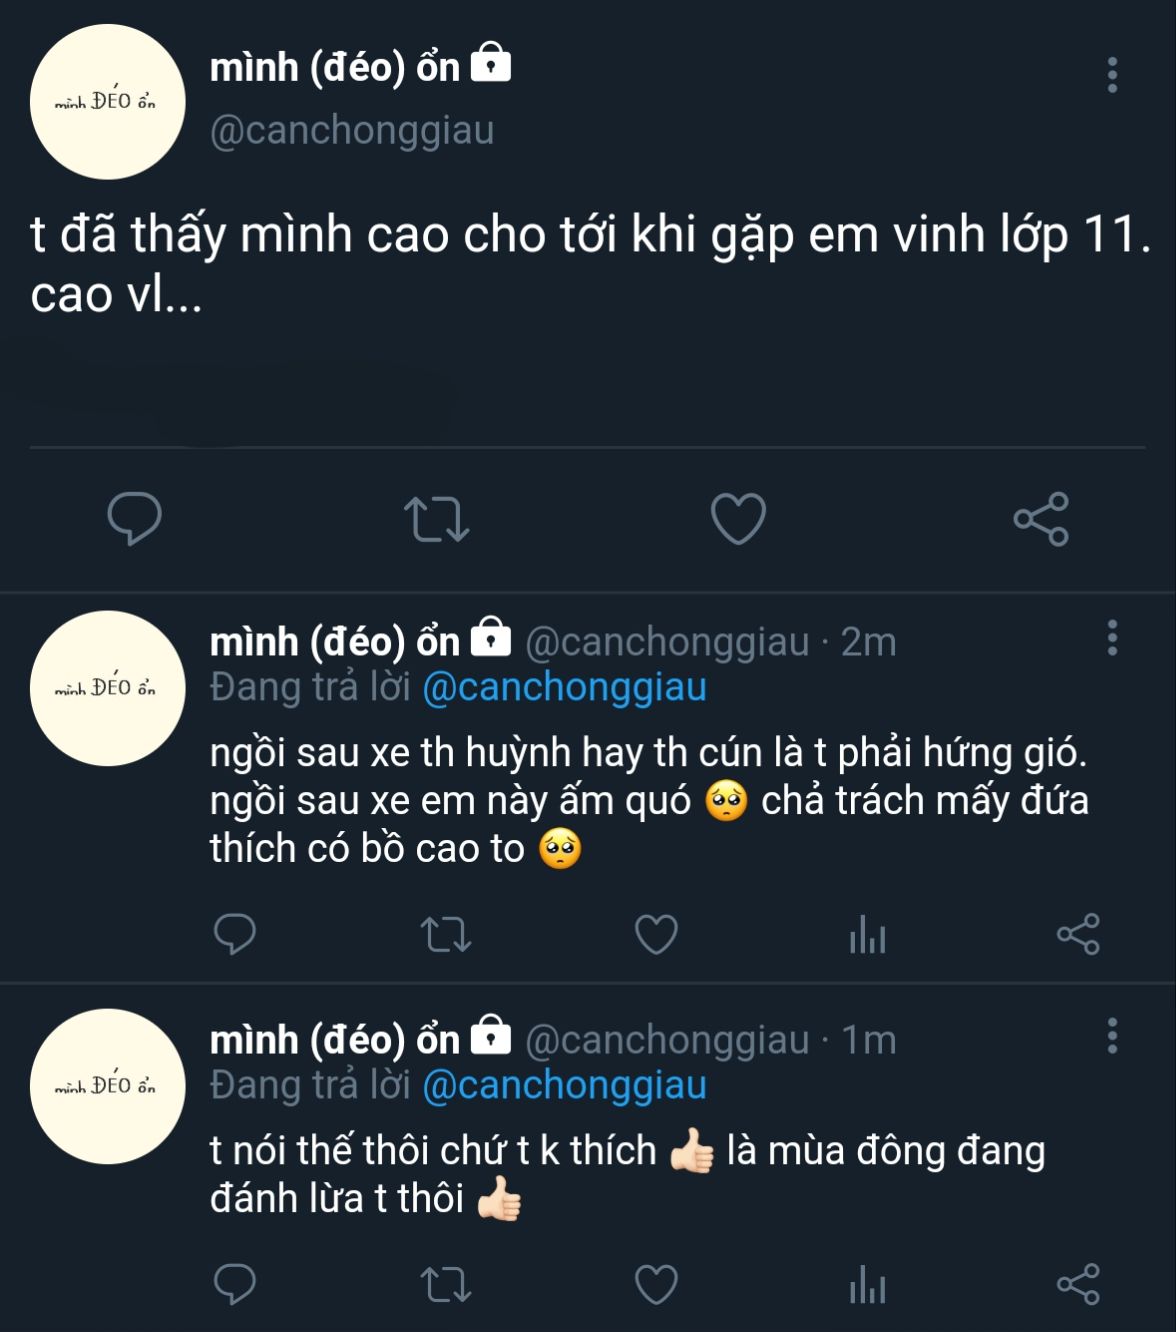The width and height of the screenshot is (1176, 1332).
Task: Open @canchonggiau mention link in 1m reply
Action: 565,1086
